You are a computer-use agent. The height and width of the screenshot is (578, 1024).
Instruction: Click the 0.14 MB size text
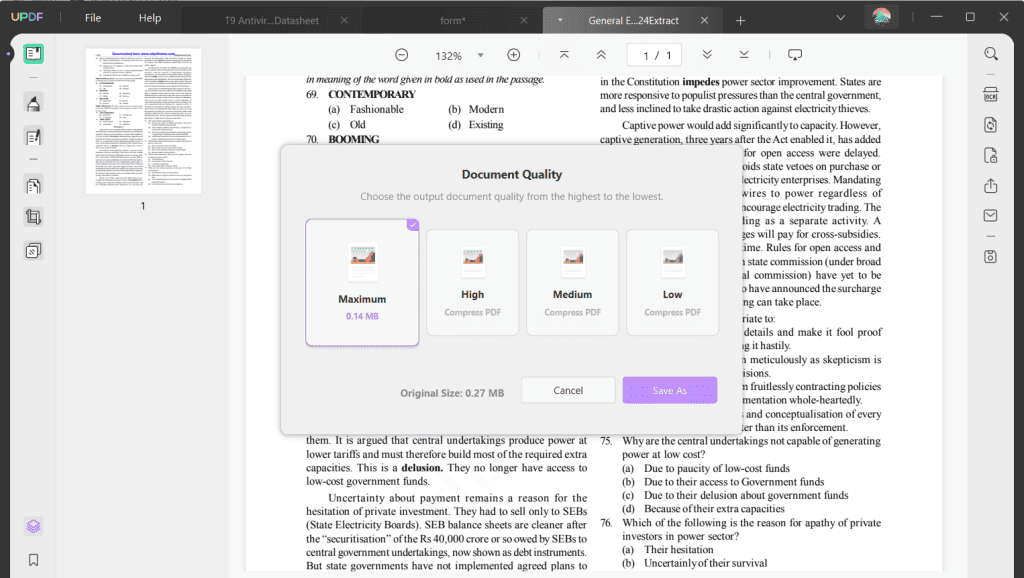[x=362, y=316]
